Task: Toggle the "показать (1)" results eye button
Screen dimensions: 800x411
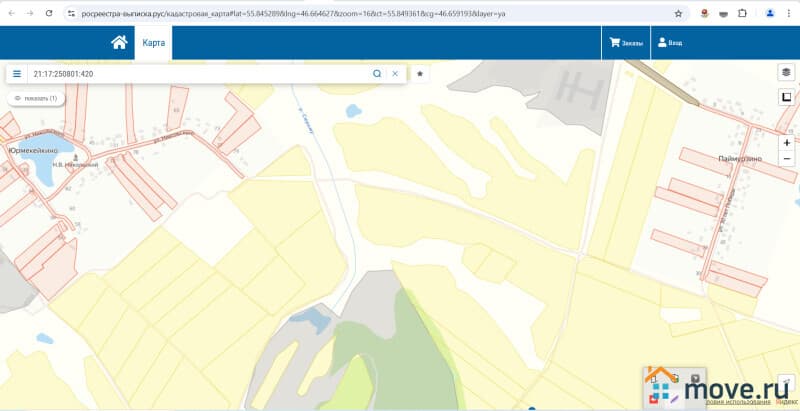Action: [36, 99]
